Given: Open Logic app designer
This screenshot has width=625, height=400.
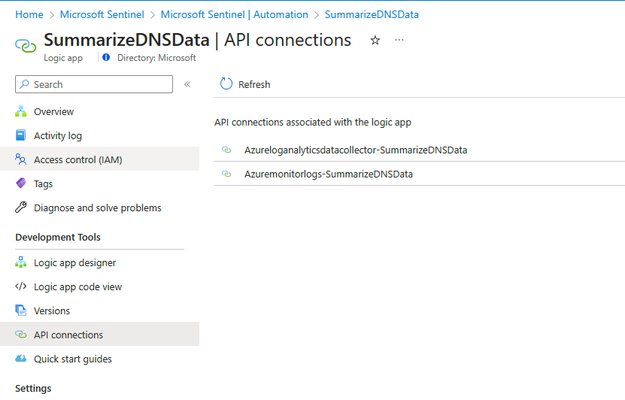Looking at the screenshot, I should [100, 263].
